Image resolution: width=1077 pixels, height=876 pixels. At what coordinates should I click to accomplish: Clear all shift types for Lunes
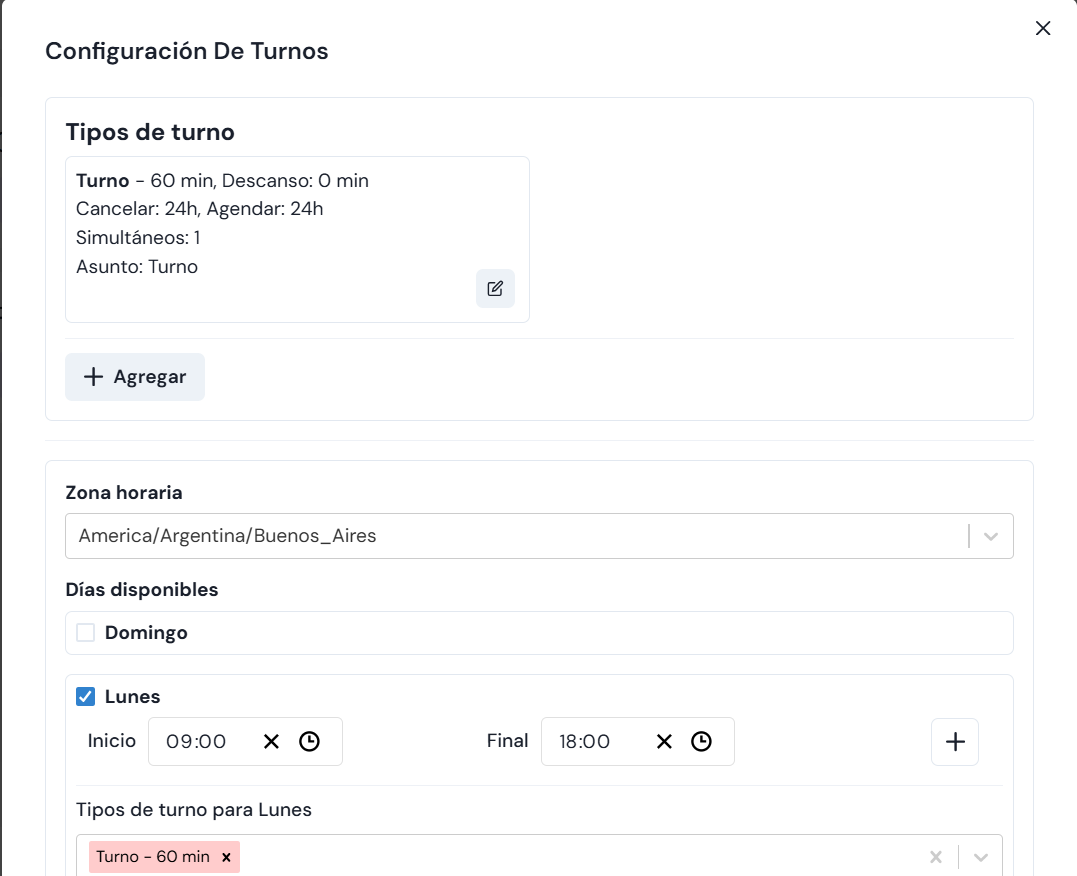click(x=936, y=857)
